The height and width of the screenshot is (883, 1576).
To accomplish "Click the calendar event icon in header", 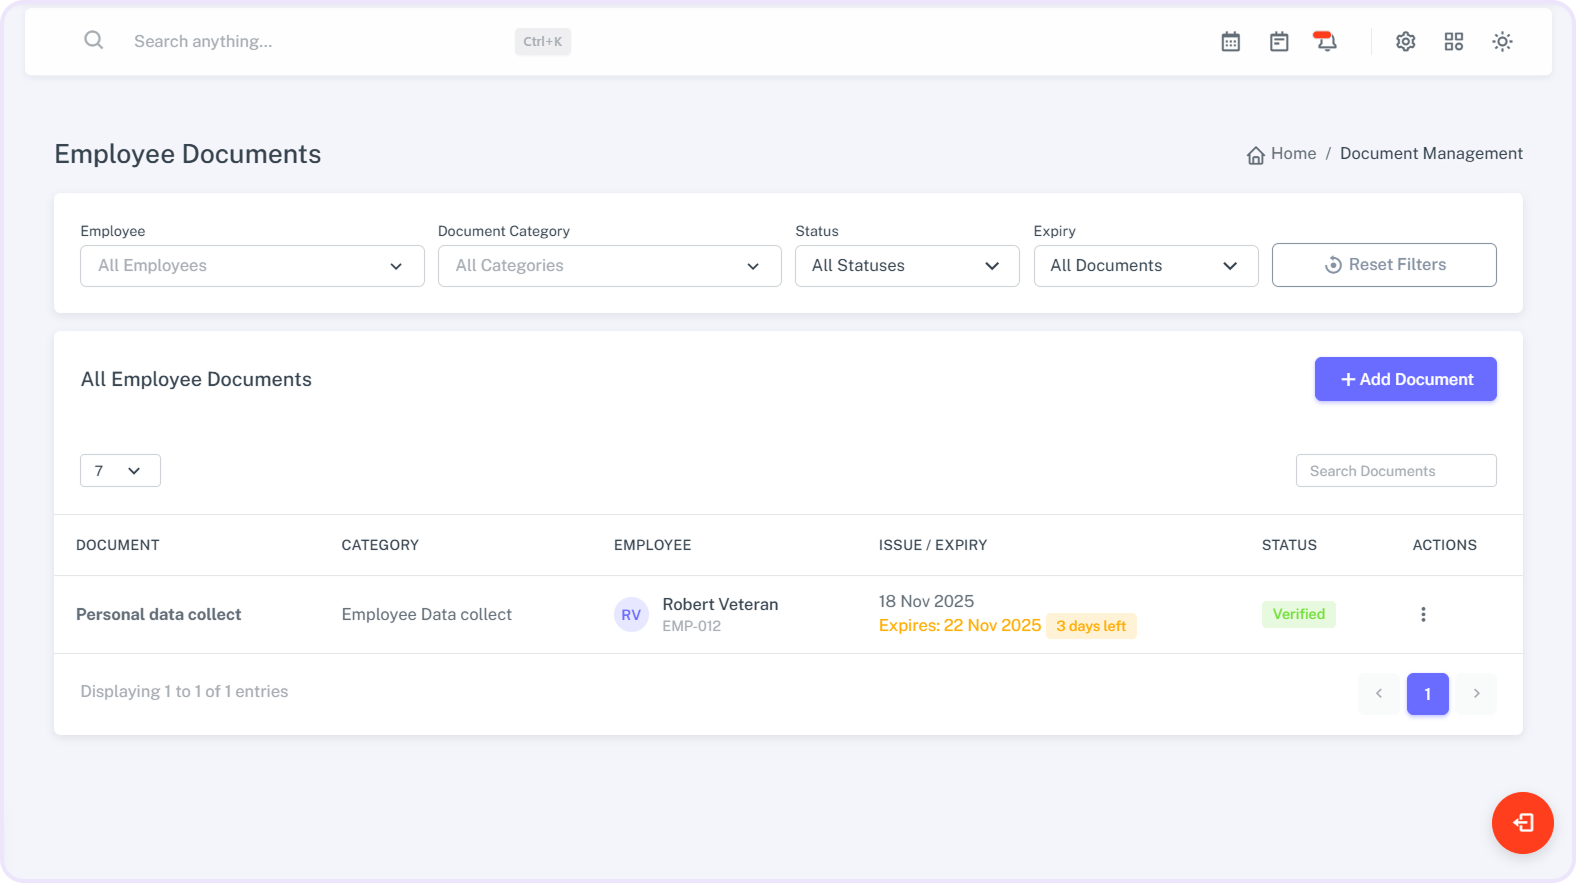I will (x=1279, y=42).
